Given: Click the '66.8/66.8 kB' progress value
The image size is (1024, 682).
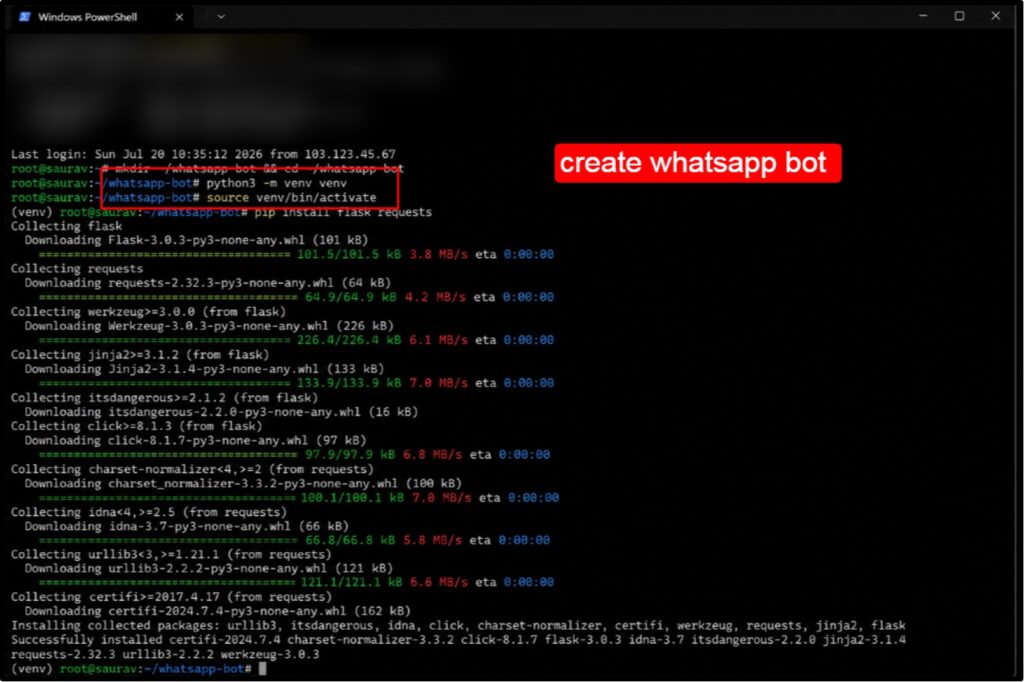Looking at the screenshot, I should (350, 540).
